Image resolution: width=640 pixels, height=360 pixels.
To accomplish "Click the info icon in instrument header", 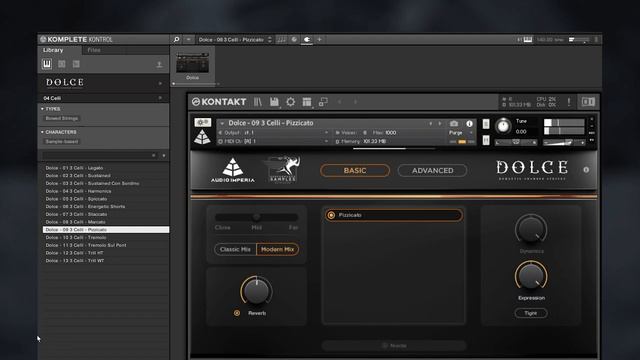I will pyautogui.click(x=469, y=123).
